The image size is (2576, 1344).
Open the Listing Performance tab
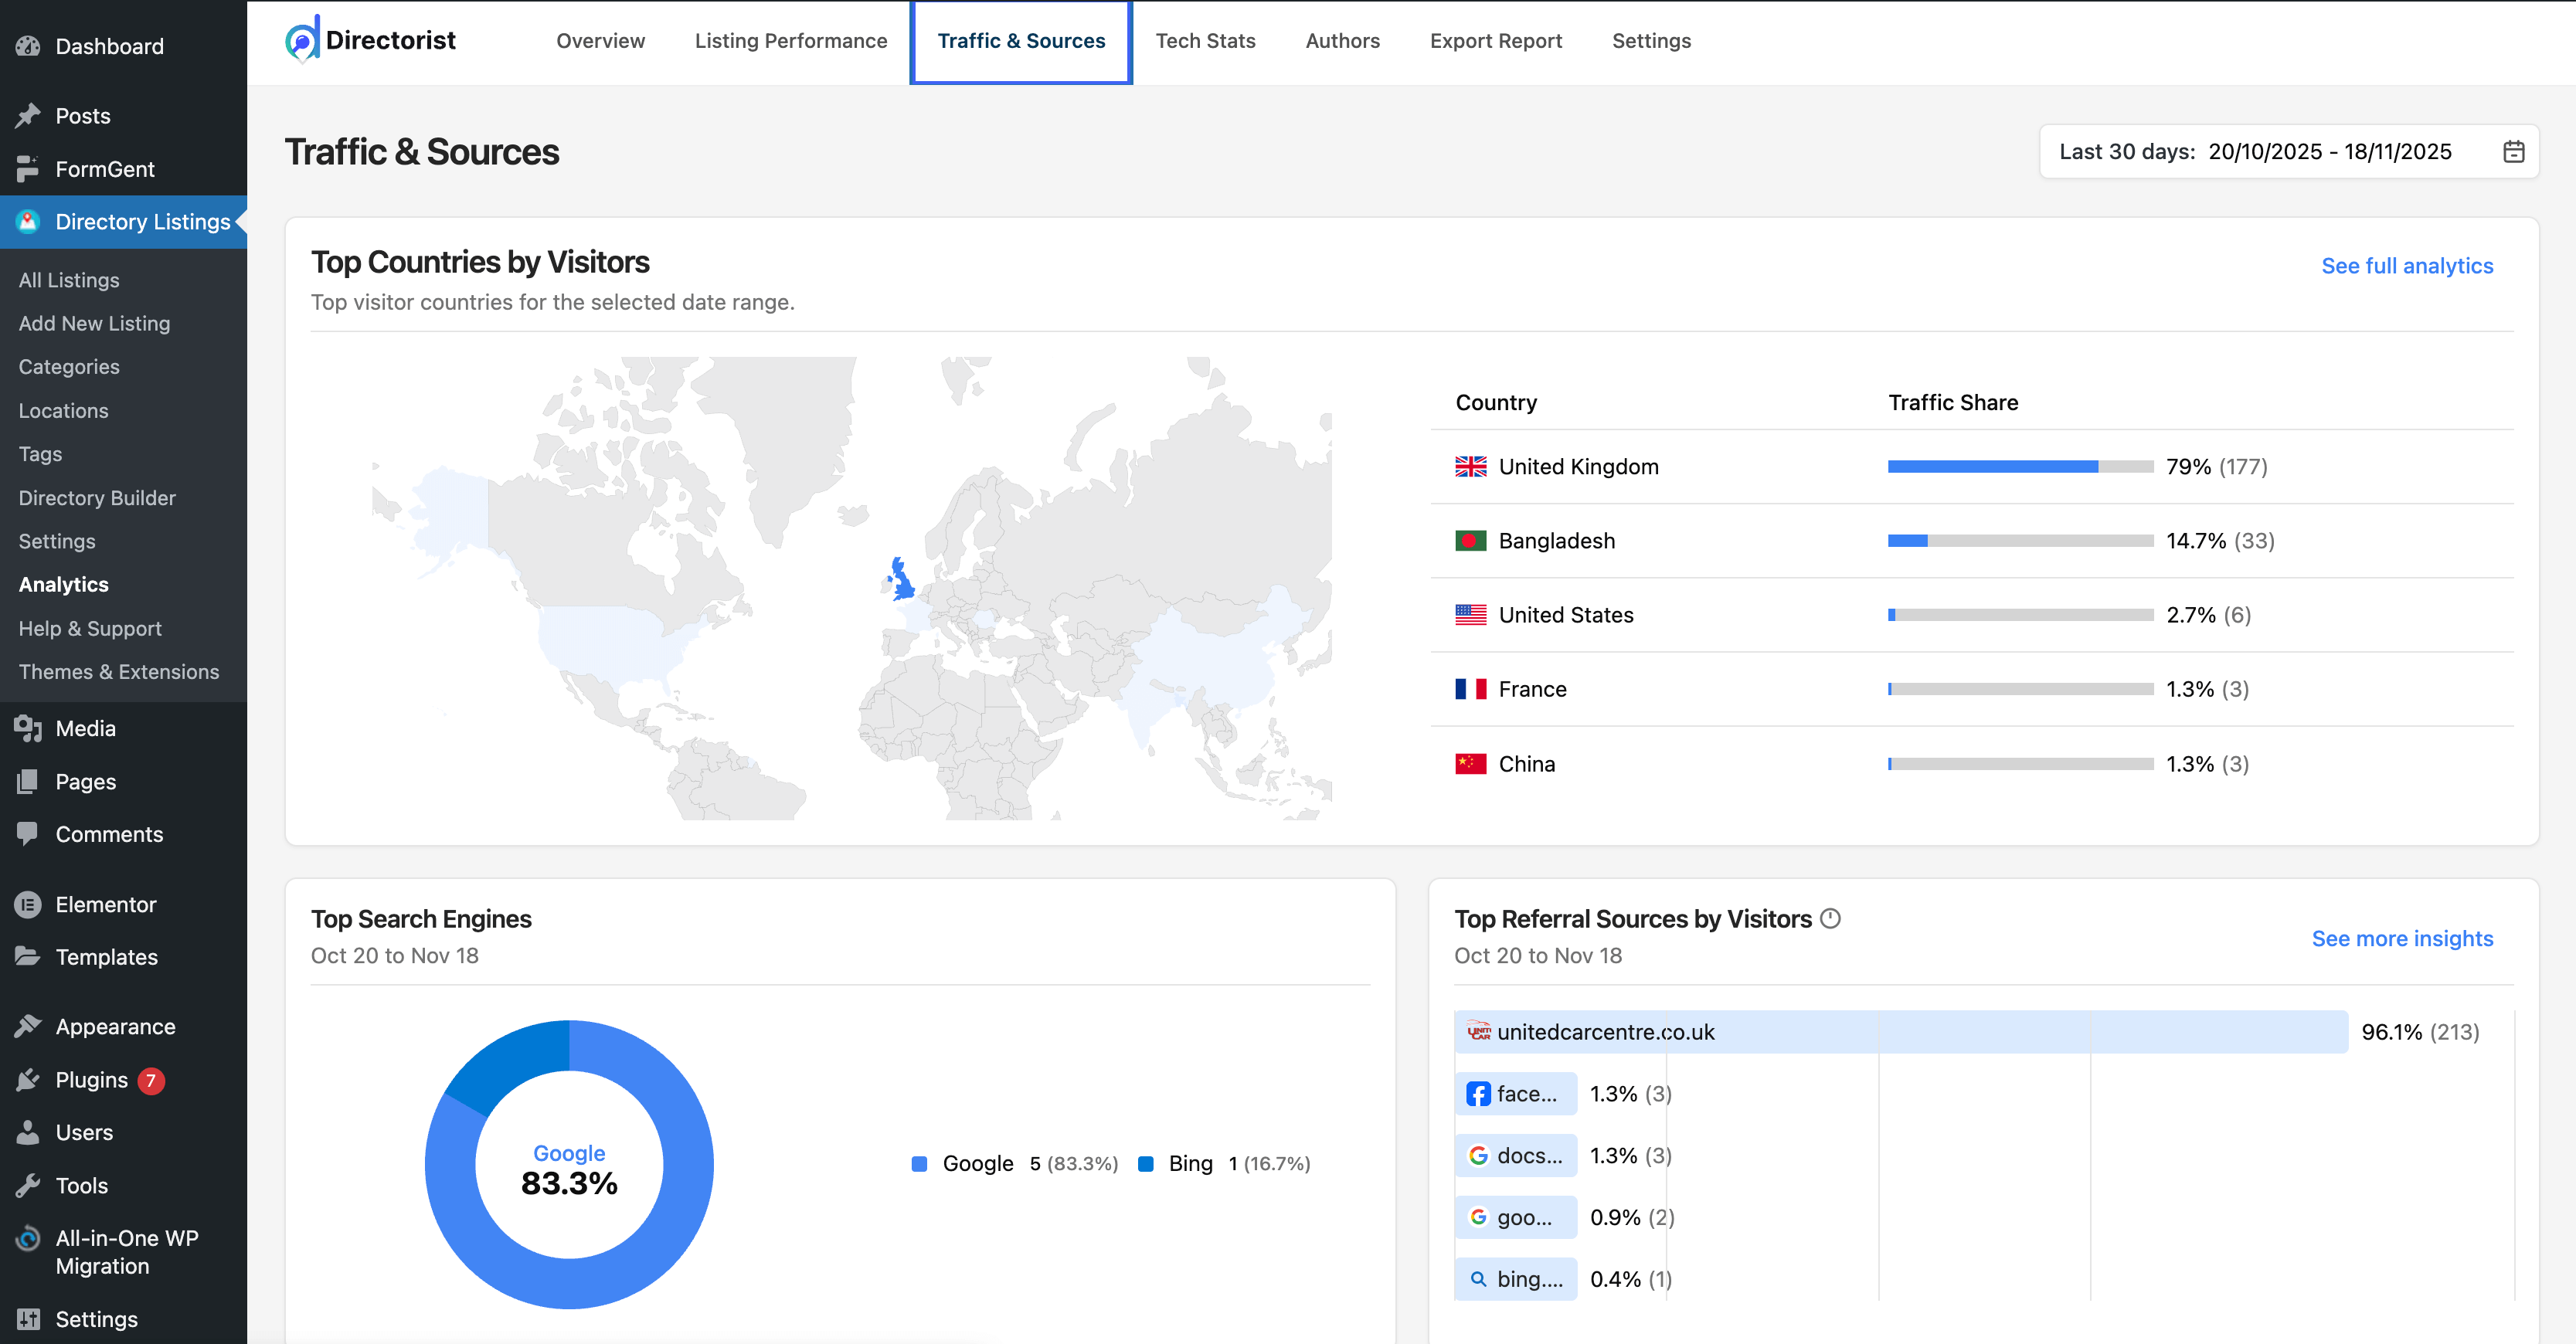(790, 41)
